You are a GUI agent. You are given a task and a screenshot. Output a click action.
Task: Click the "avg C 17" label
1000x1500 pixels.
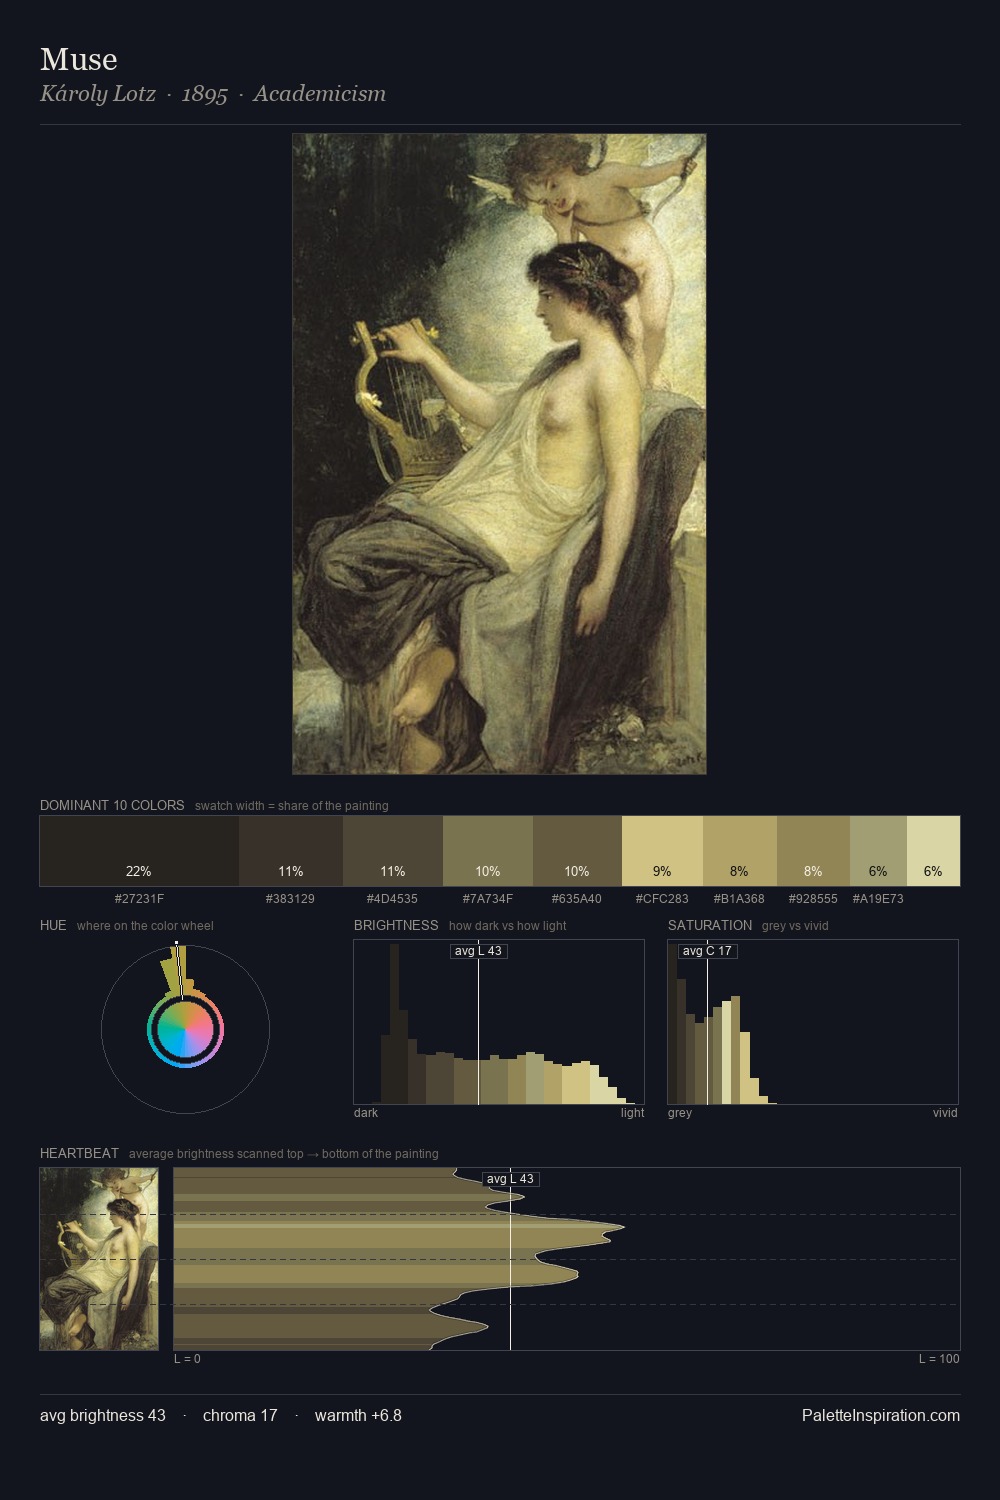pos(707,951)
